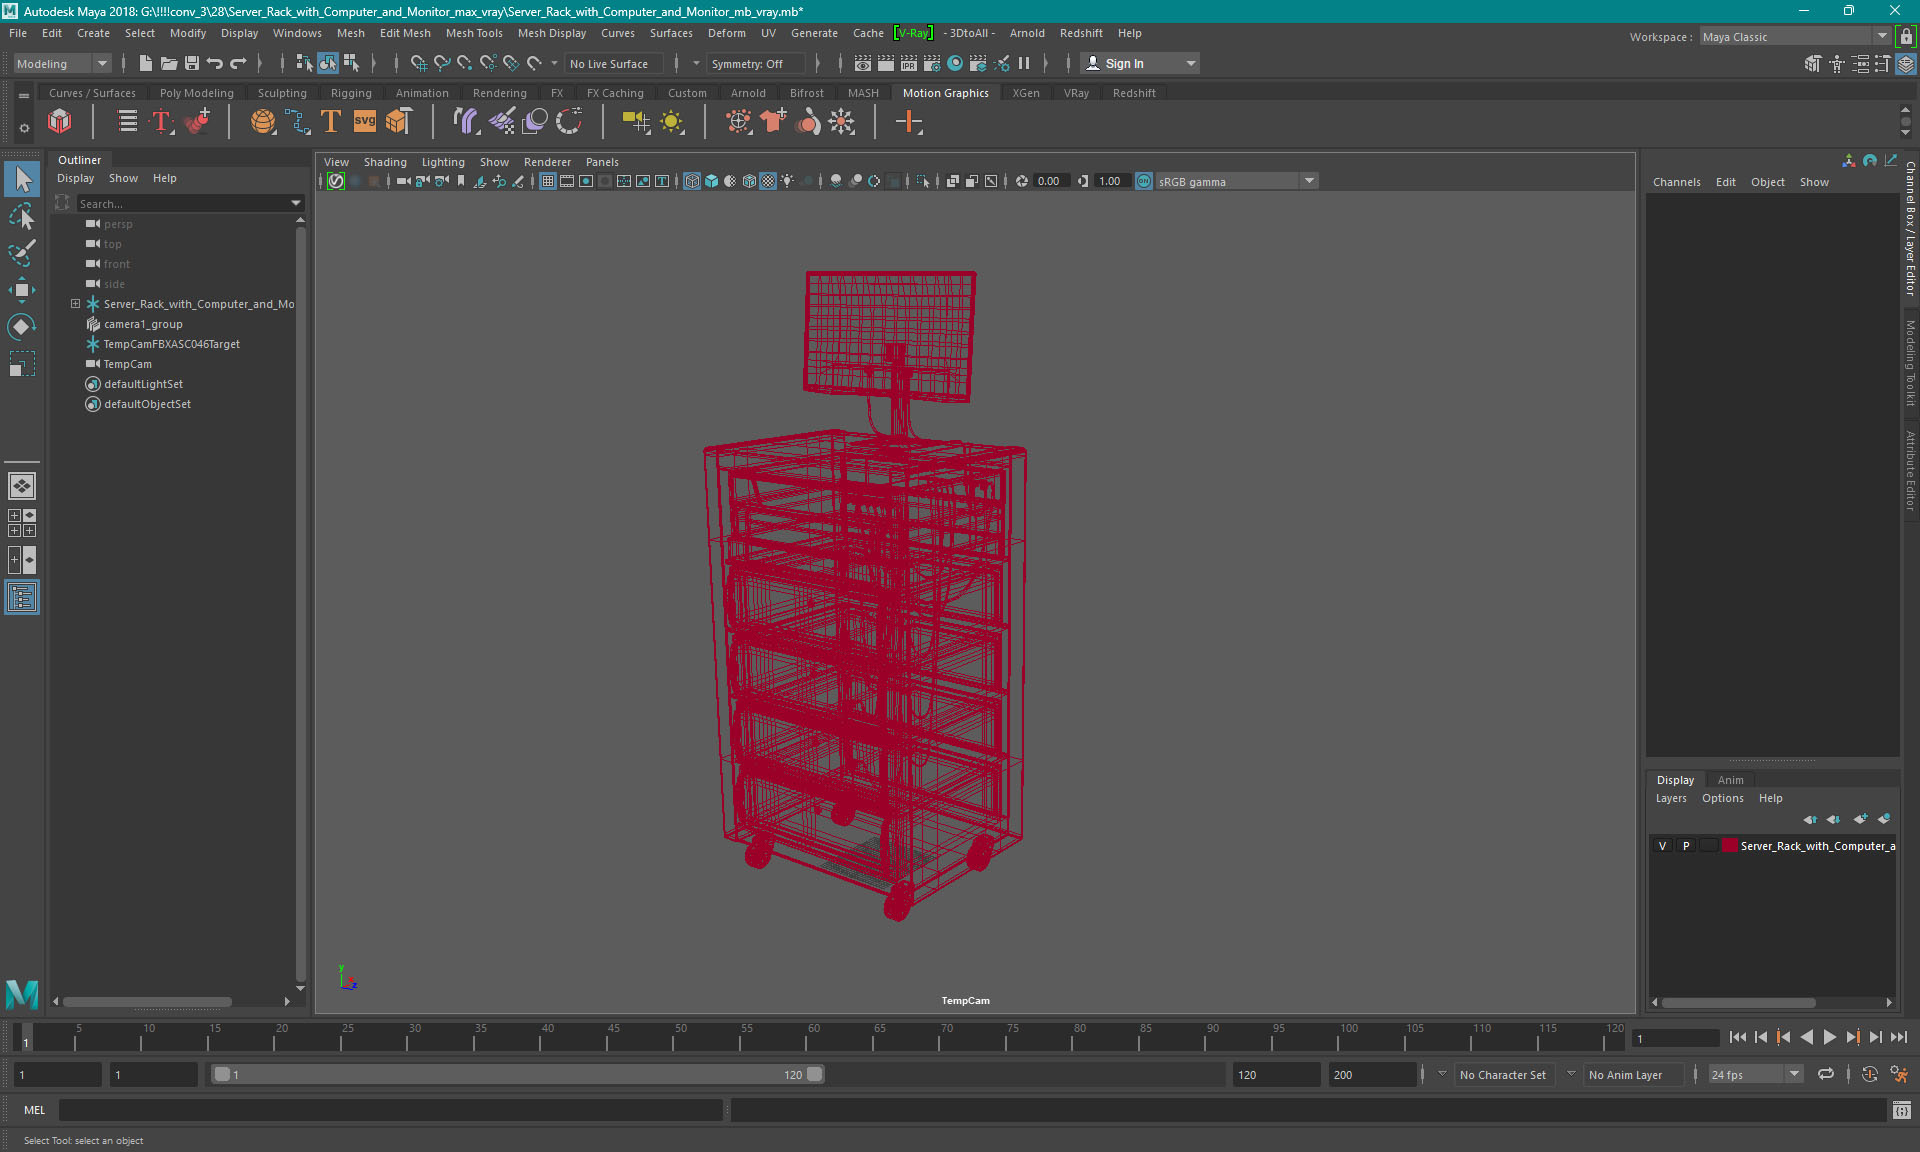Click the Redo arrow icon
Screen dimensions: 1920x1152
[x=238, y=63]
